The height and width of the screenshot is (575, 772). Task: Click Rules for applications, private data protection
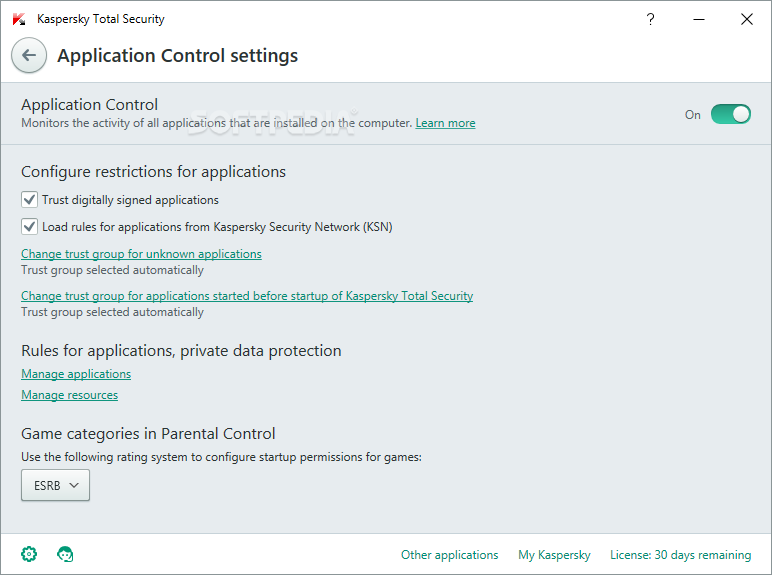(181, 351)
